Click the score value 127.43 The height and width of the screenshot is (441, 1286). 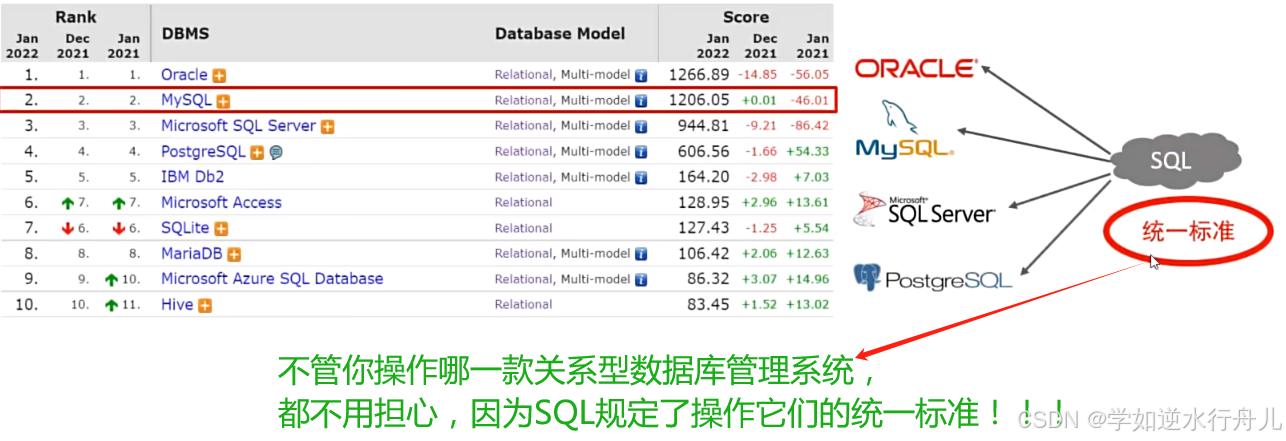[x=705, y=228]
